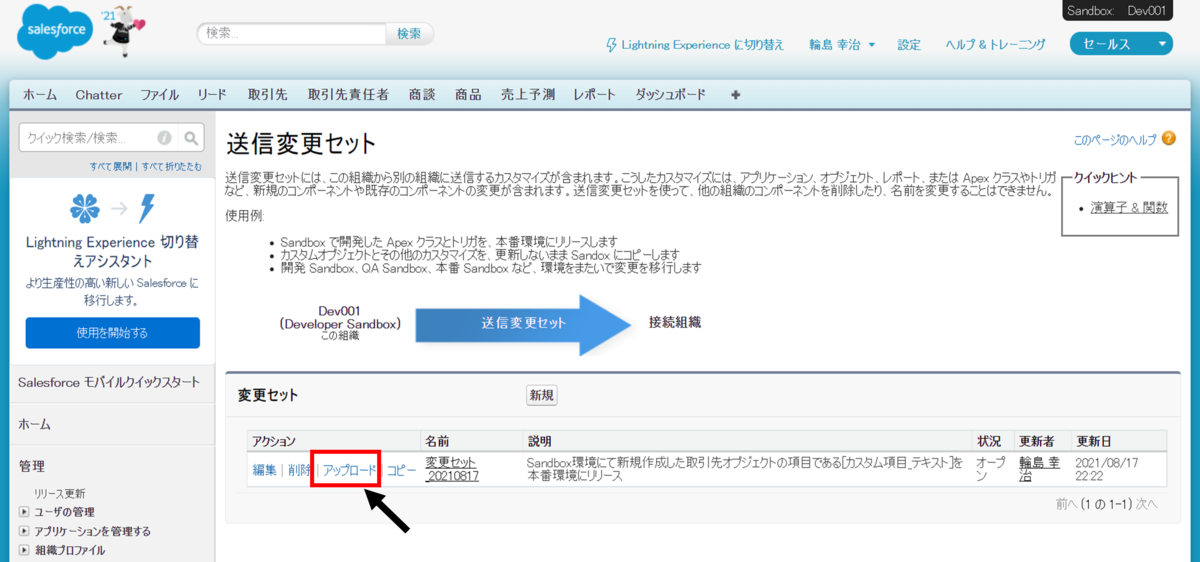
Task: Focus the header 検索 input field
Action: click(x=291, y=33)
